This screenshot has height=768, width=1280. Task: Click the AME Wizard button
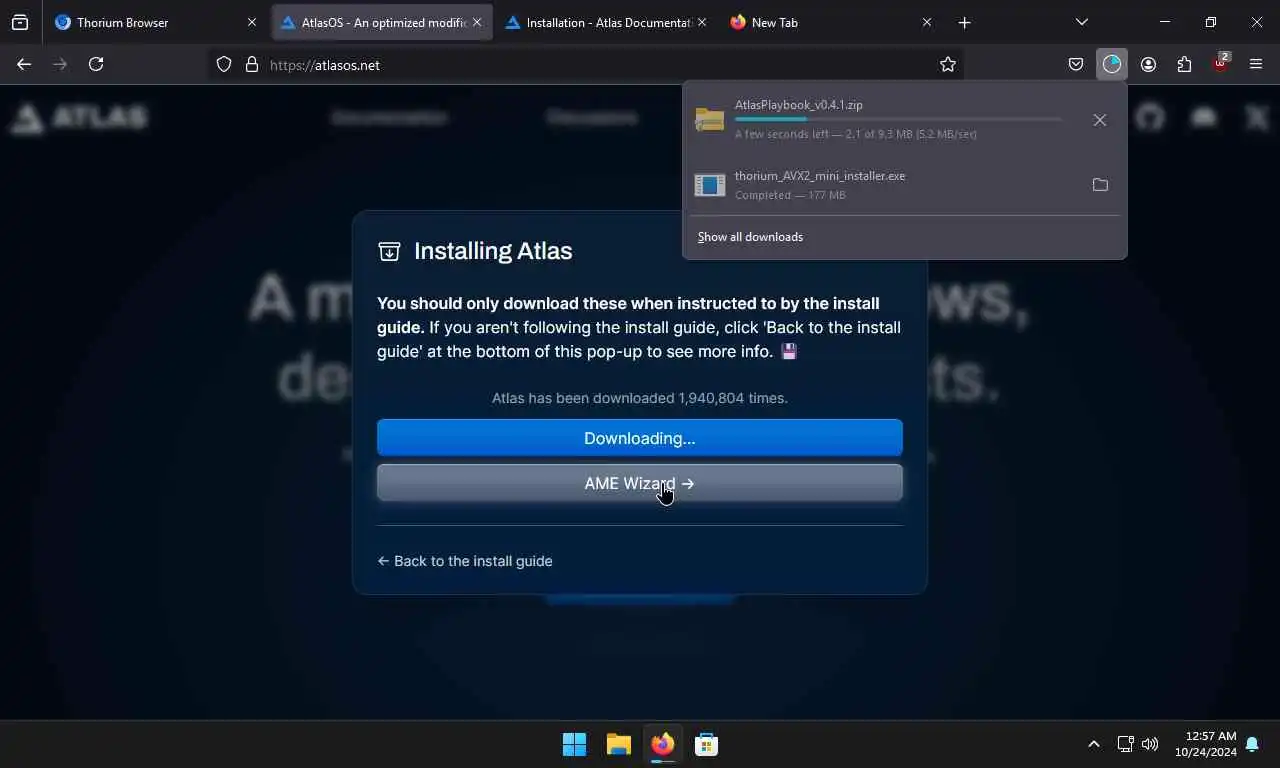click(x=640, y=483)
